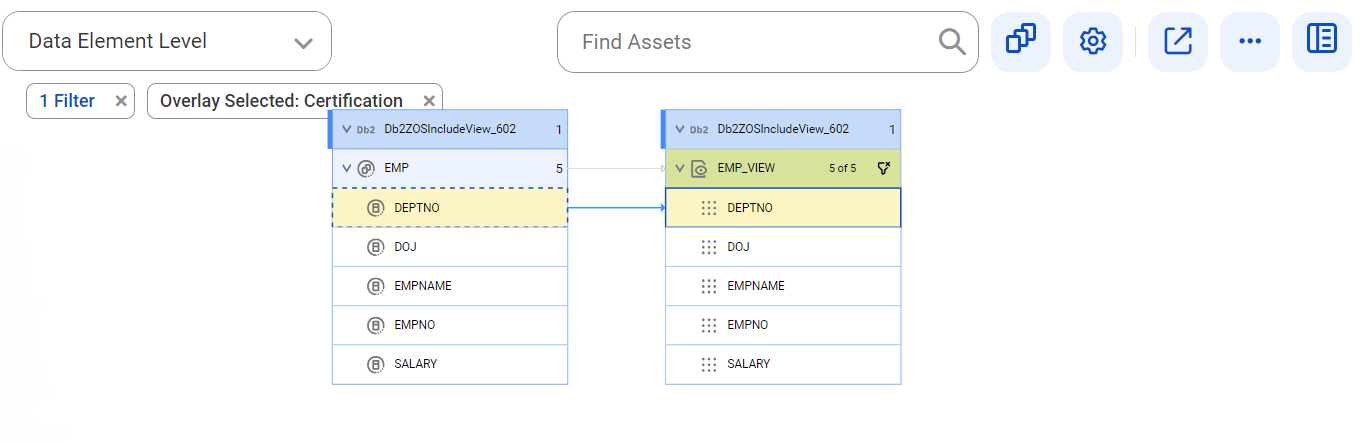Click grid icon beside EMP_VIEW DEPTNO
1365x443 pixels.
point(709,208)
